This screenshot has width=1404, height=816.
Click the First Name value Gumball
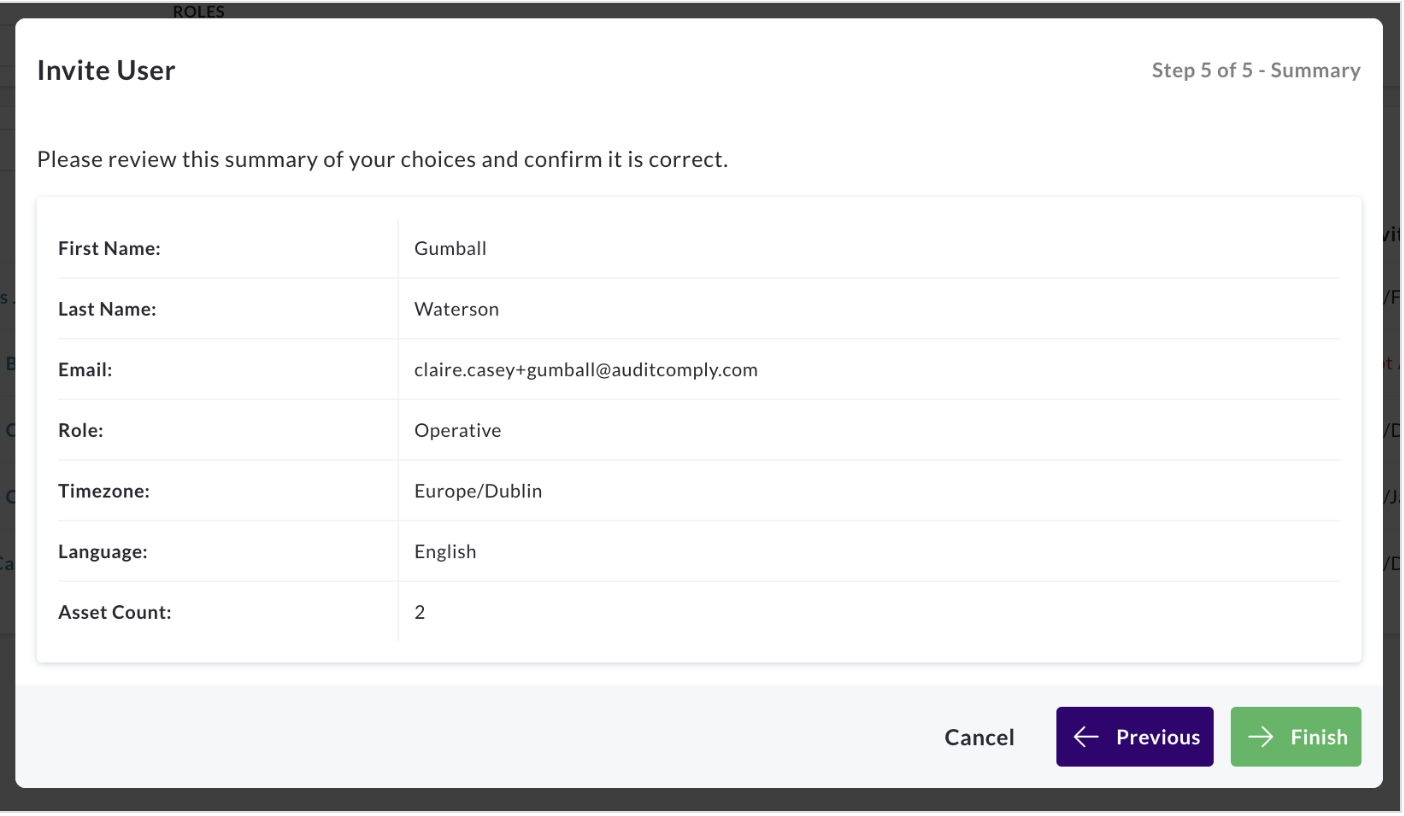click(450, 249)
